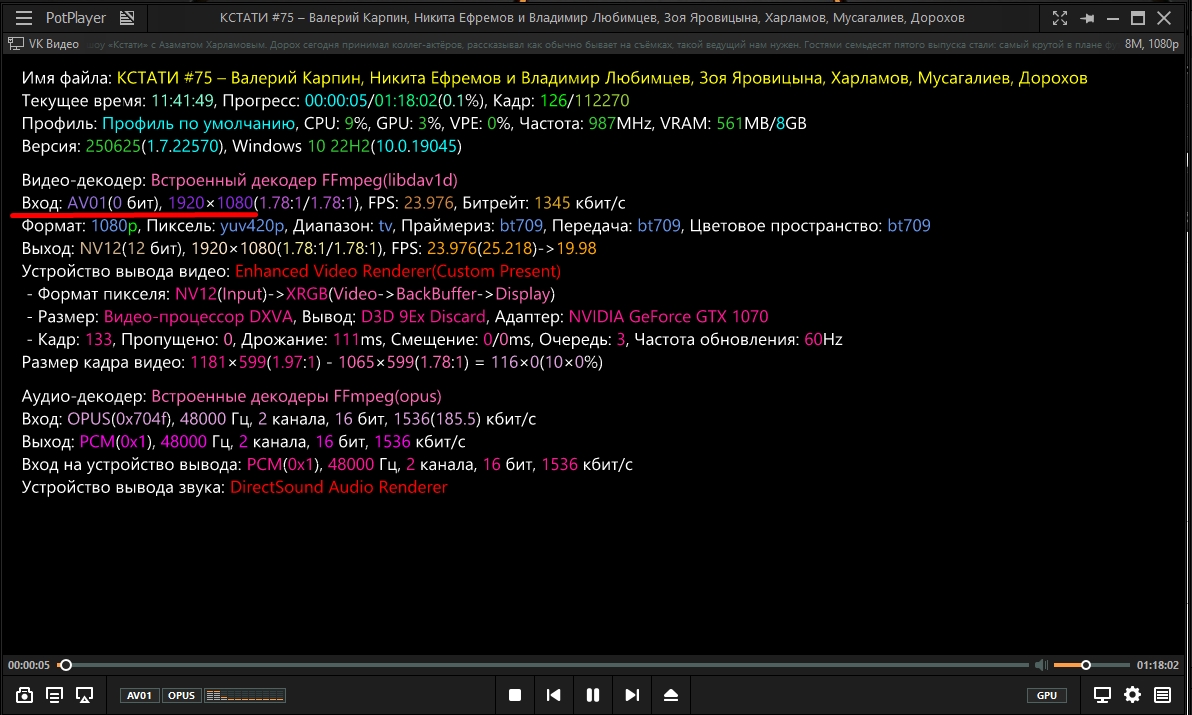1192x715 pixels.
Task: Click the skin icon beside the PotPlayer title
Action: click(126, 18)
